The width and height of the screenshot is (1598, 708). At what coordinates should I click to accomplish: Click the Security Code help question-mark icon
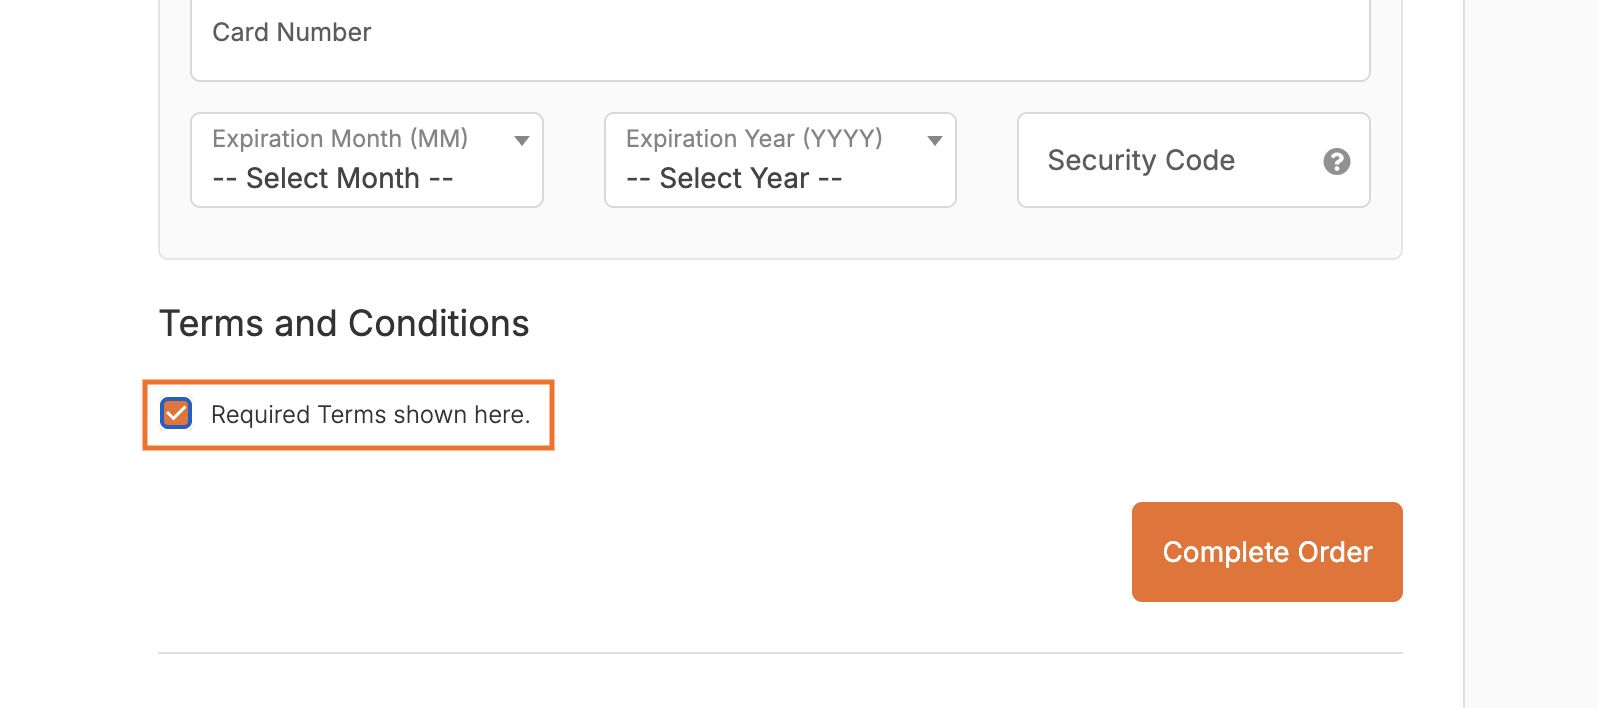[x=1336, y=161]
